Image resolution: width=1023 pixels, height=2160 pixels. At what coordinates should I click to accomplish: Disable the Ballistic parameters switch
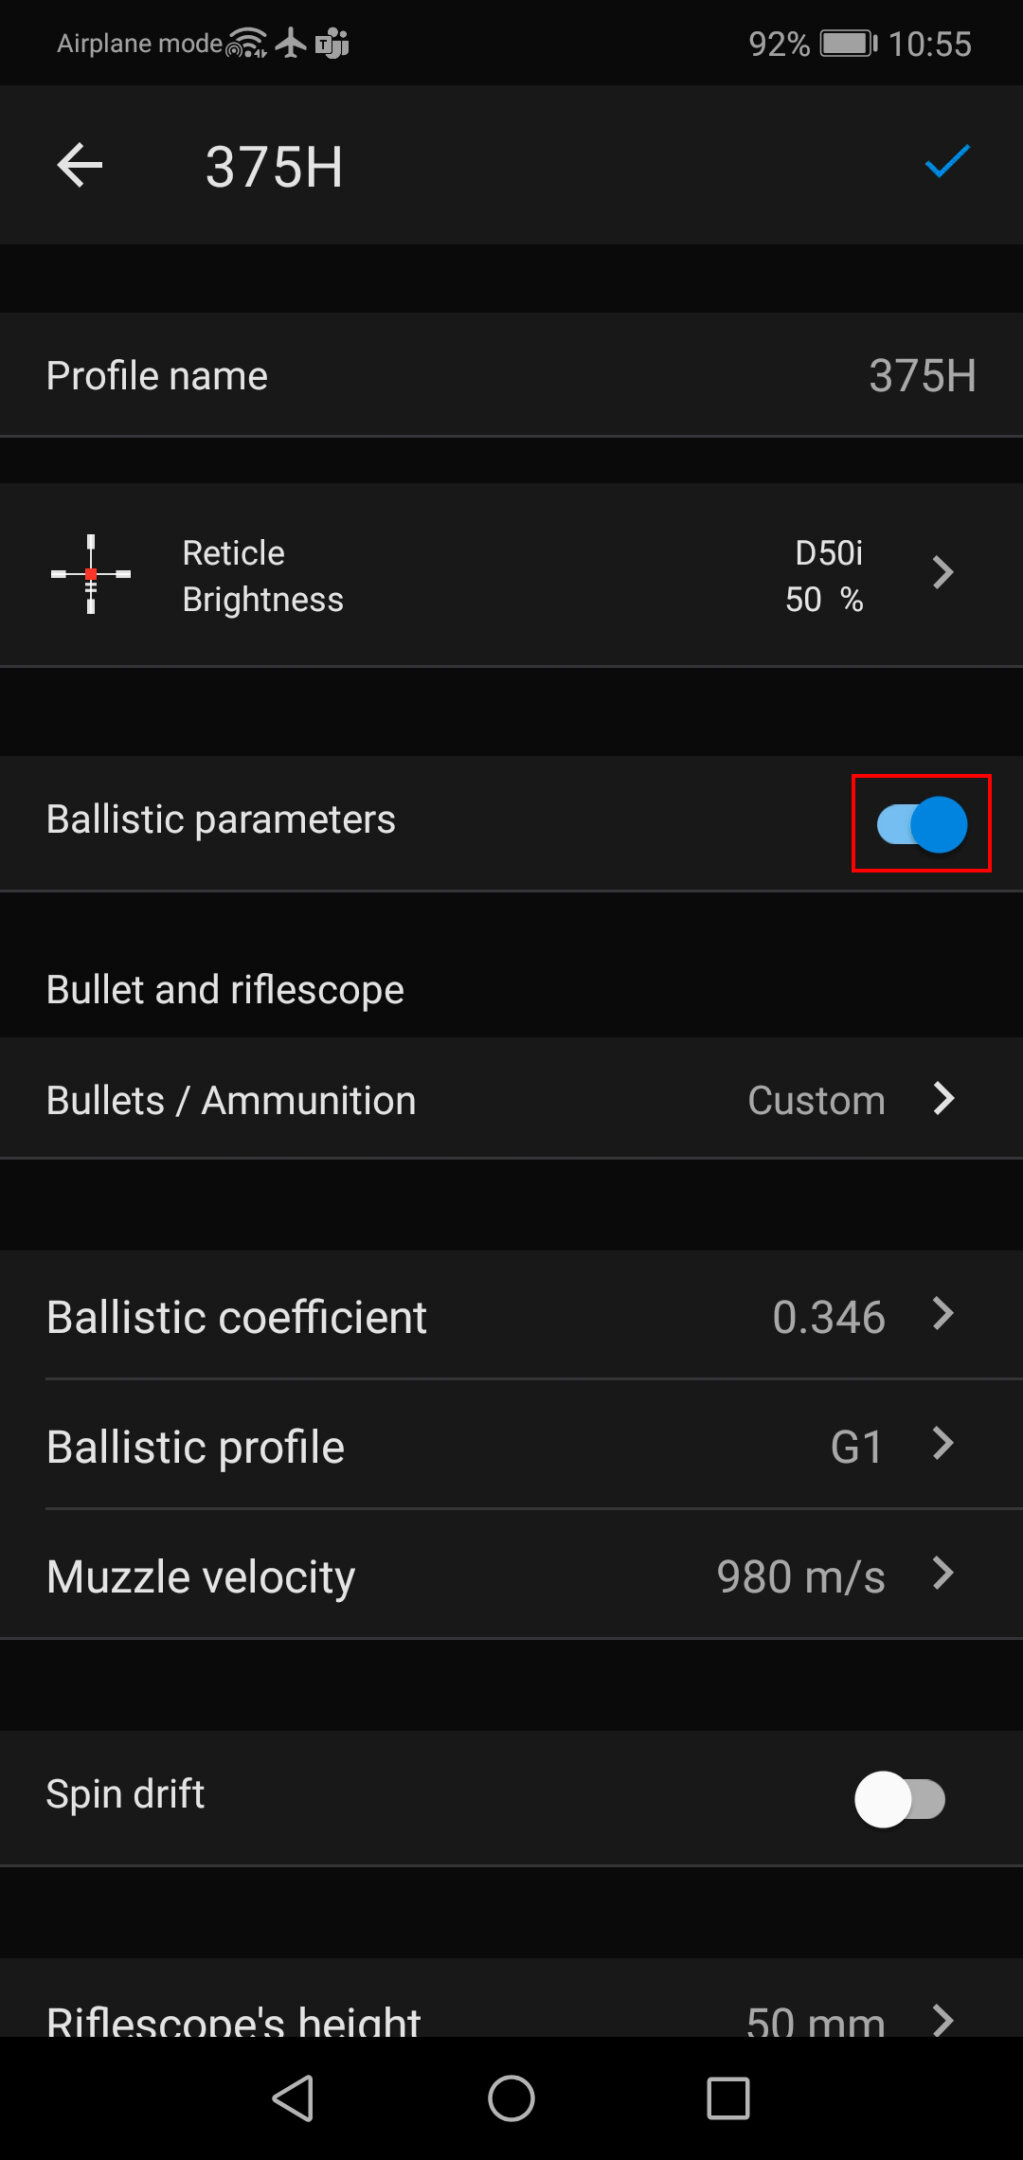pos(921,824)
